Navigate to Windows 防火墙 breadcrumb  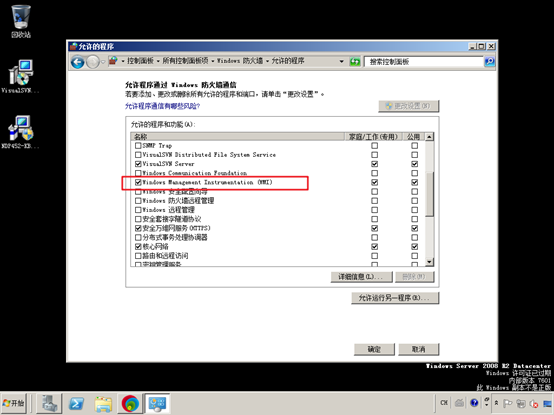point(240,61)
